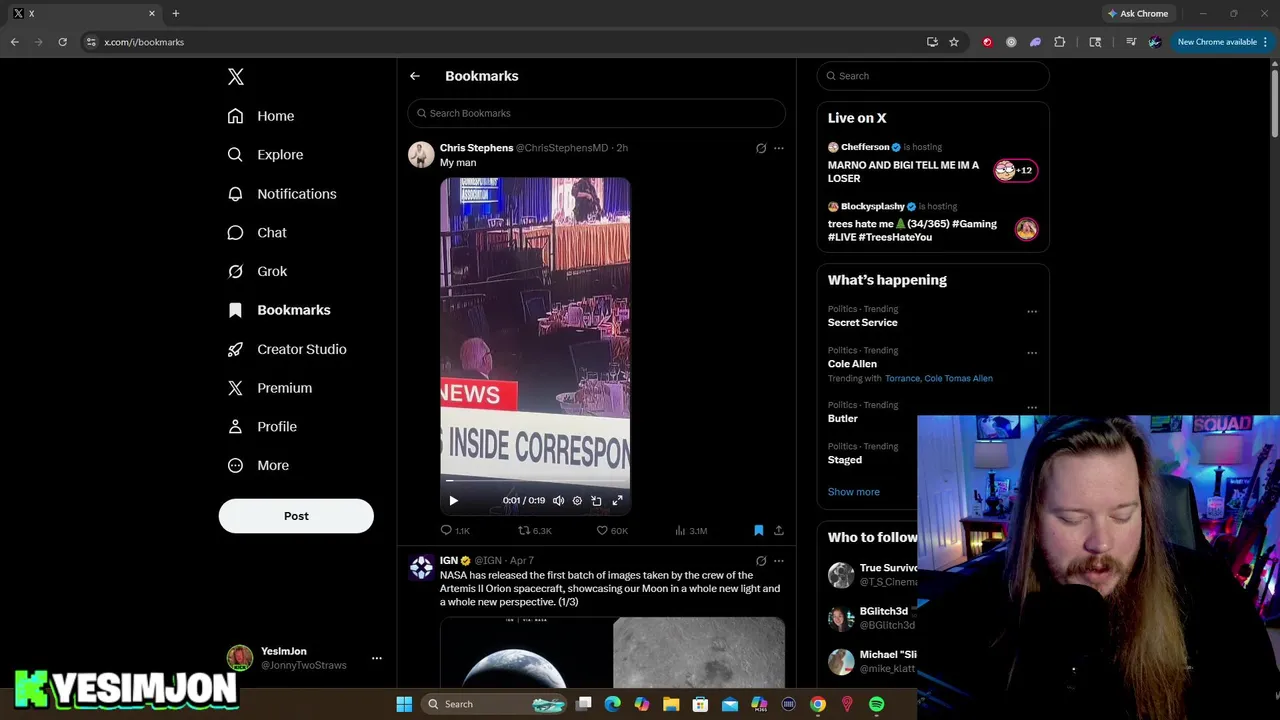Like the Chris Stephens post (60K)

[x=612, y=531]
